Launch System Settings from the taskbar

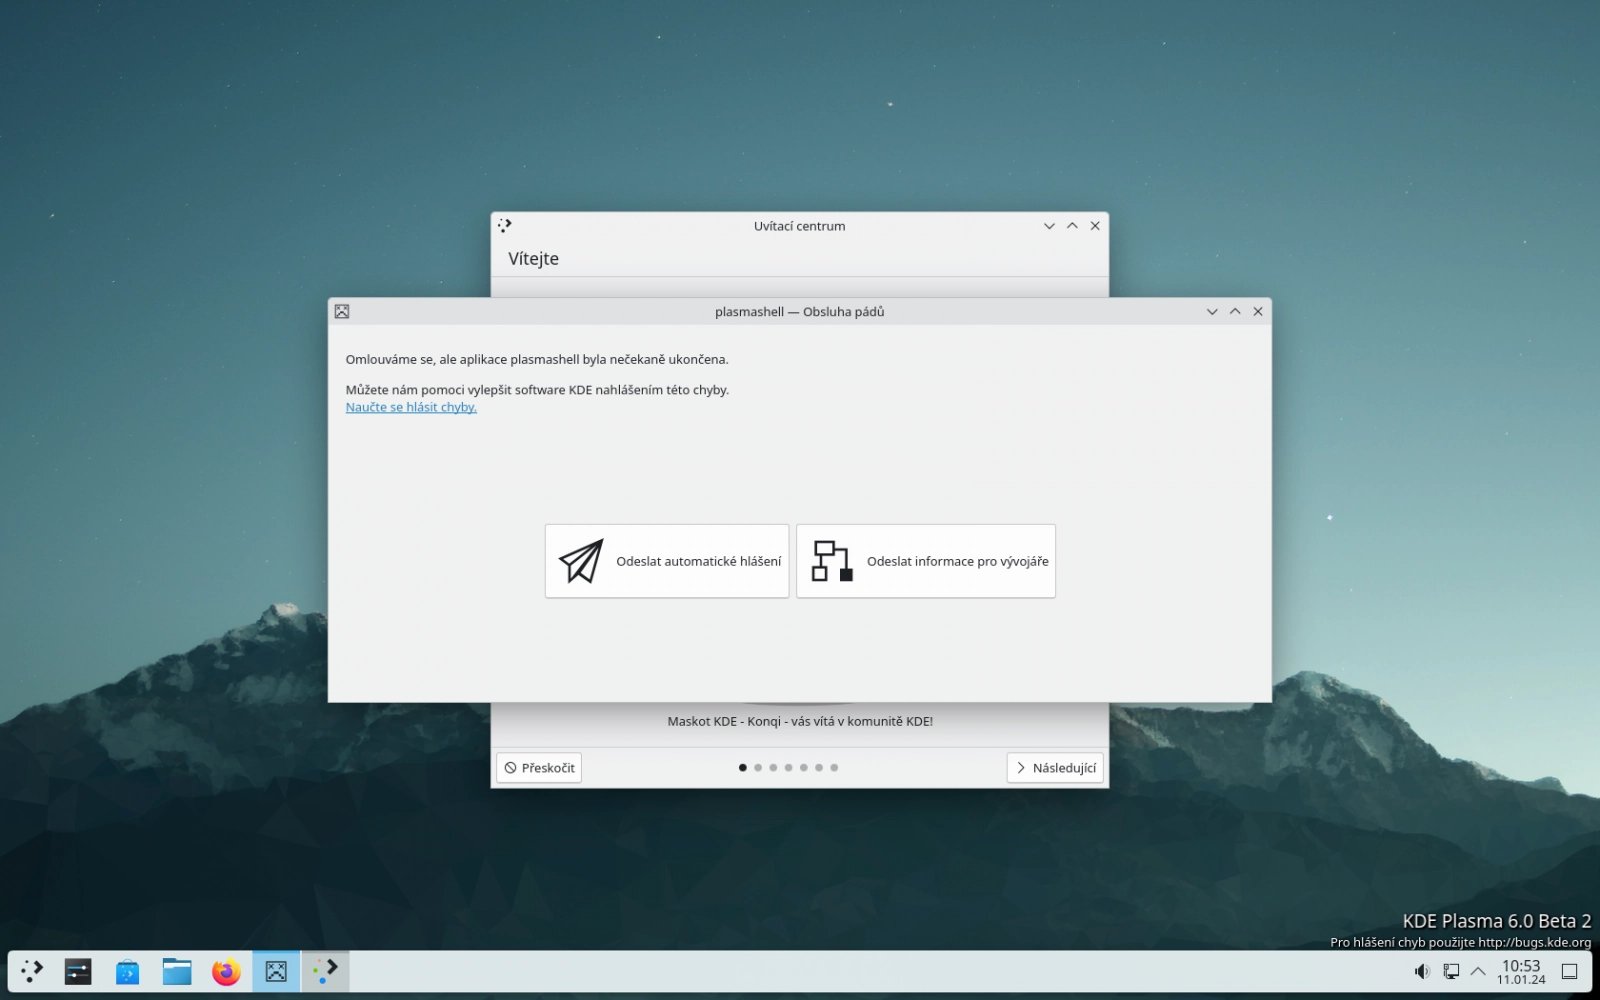tap(78, 971)
